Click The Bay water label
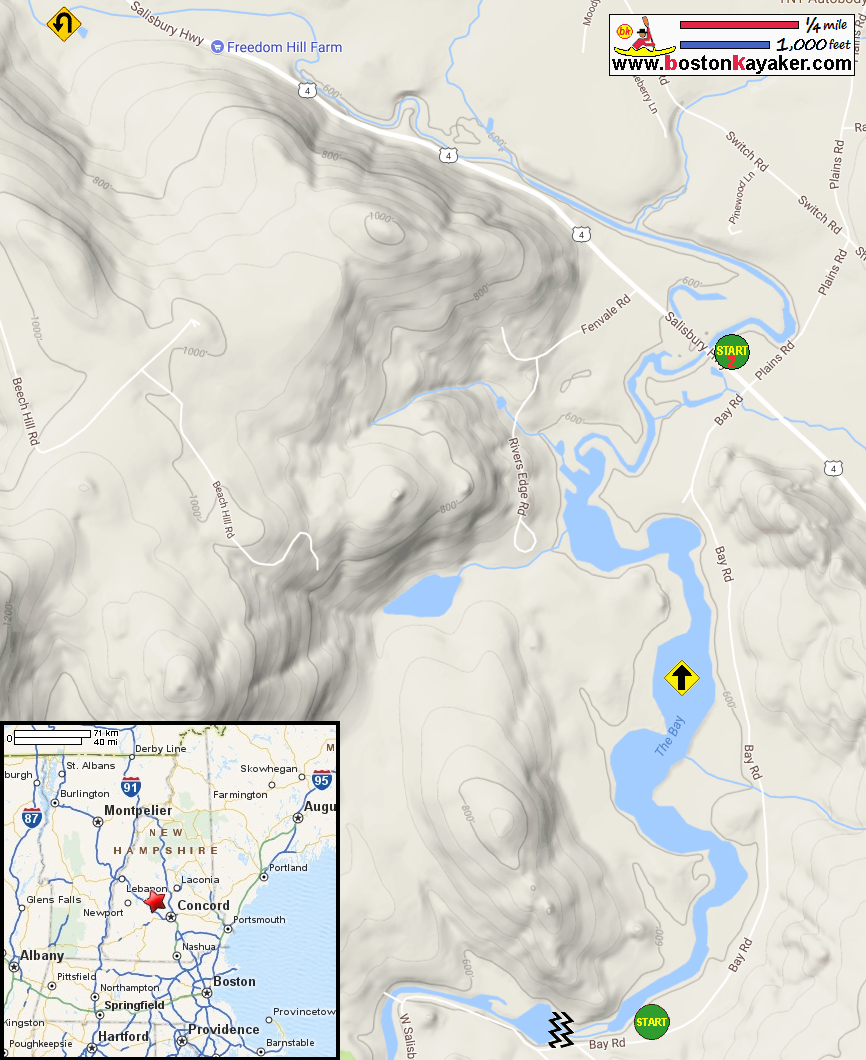This screenshot has width=866, height=1060. pyautogui.click(x=670, y=736)
